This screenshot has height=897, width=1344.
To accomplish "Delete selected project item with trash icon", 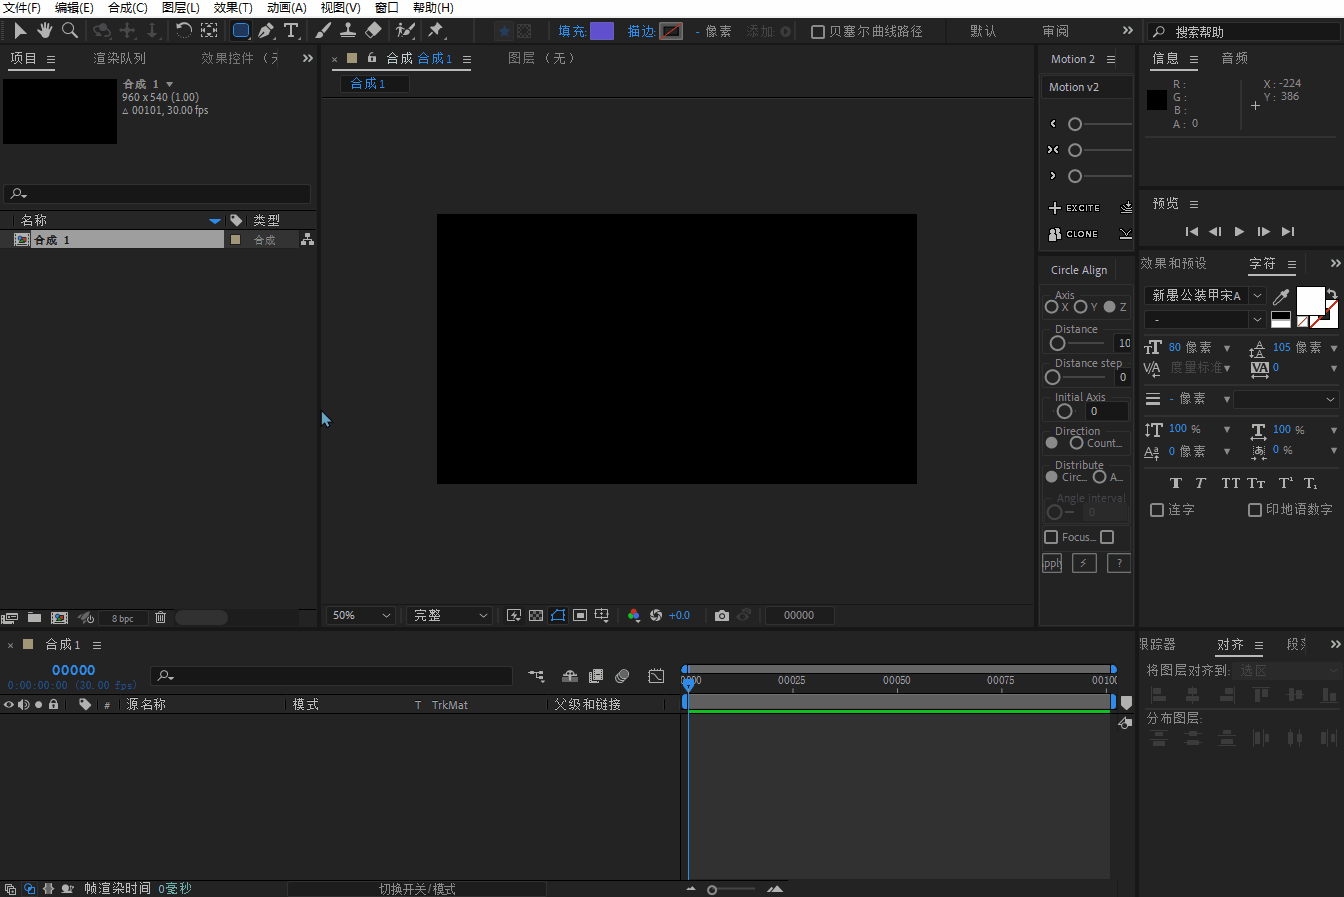I will [x=160, y=618].
